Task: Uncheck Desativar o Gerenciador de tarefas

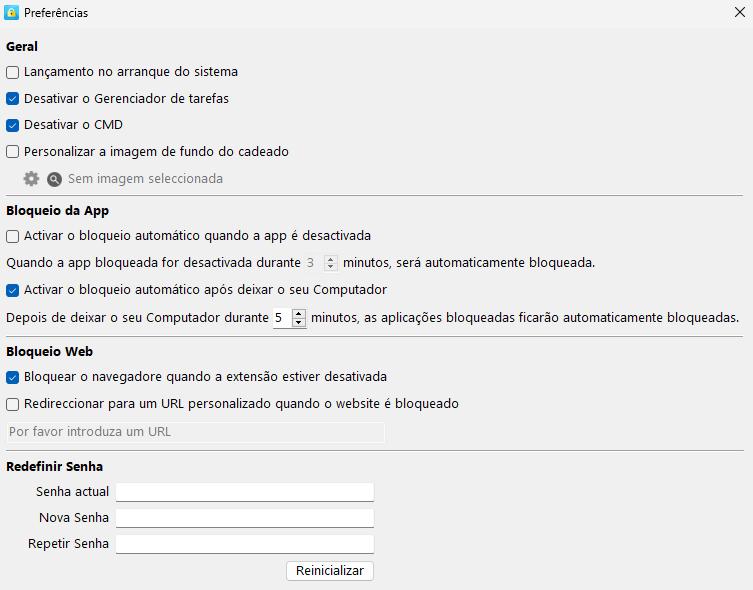Action: pos(13,99)
